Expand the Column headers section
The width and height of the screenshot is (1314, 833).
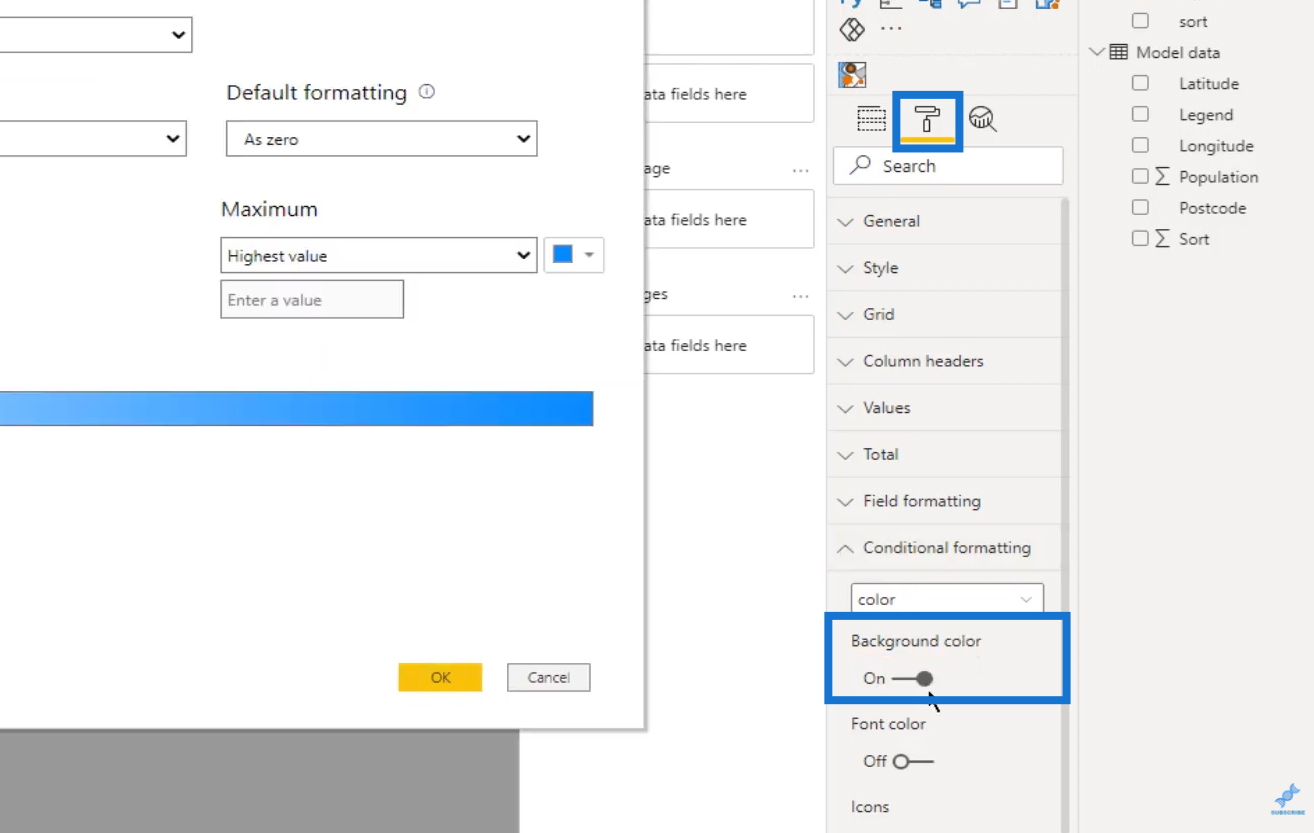pyautogui.click(x=944, y=361)
